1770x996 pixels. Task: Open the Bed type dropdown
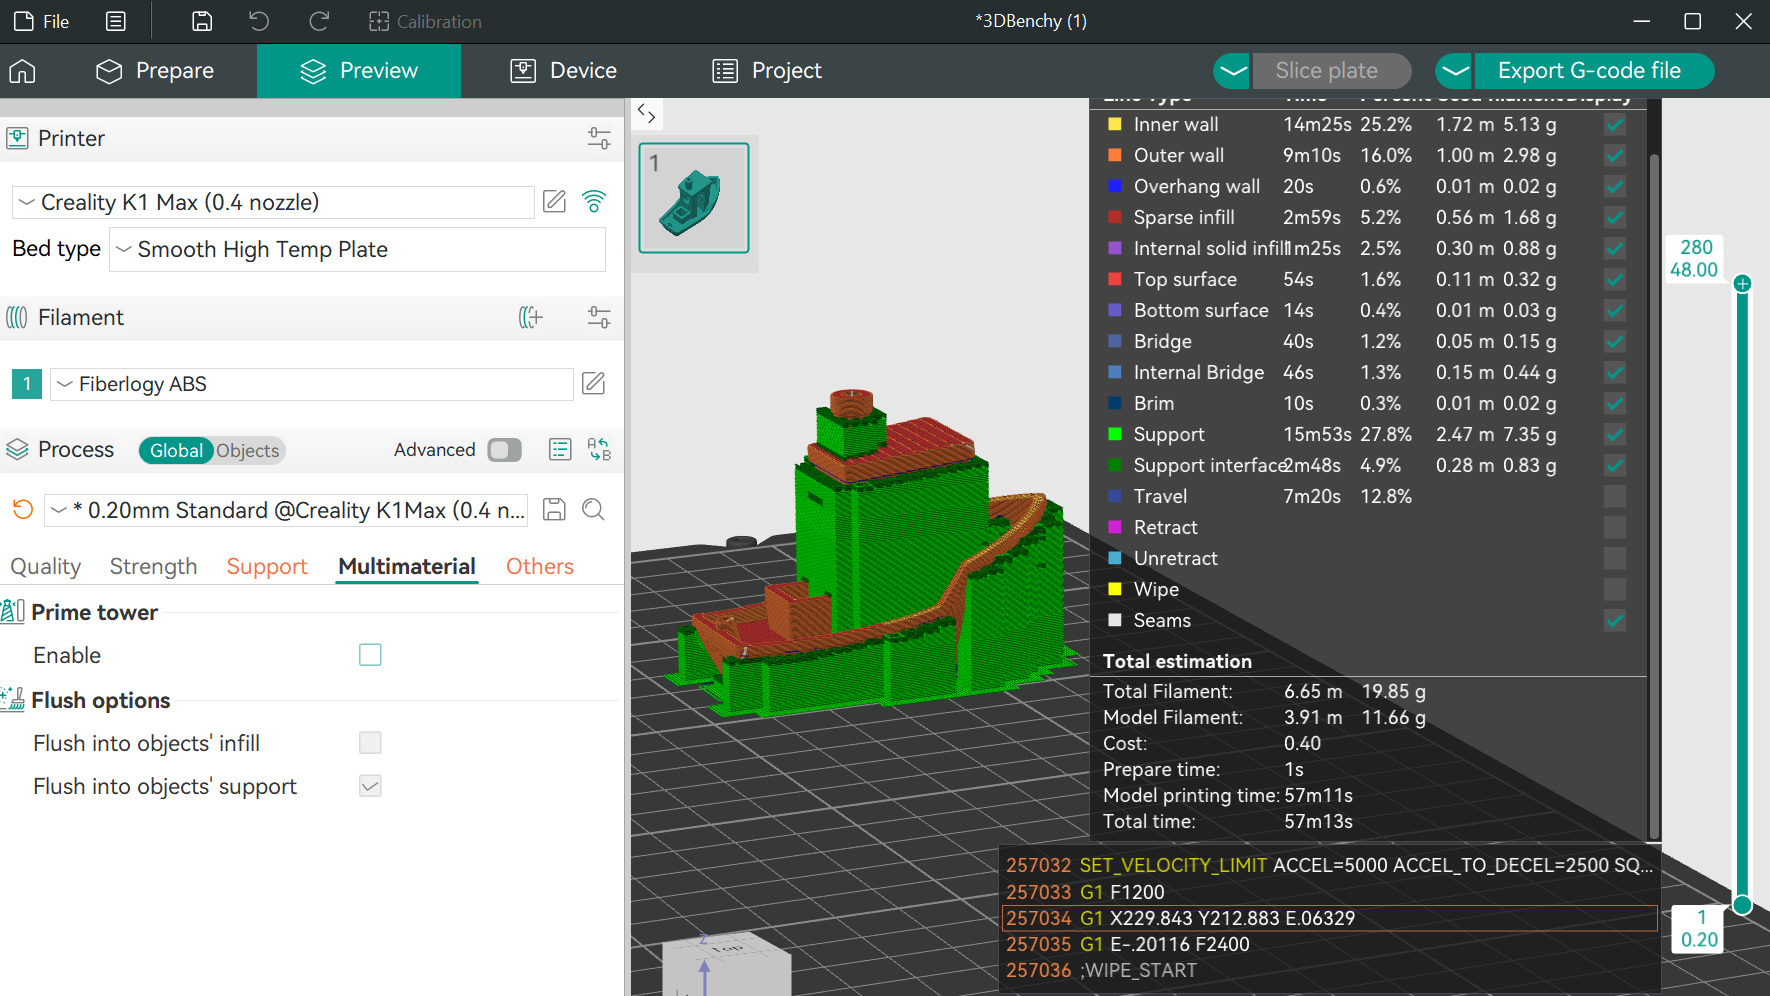(357, 249)
